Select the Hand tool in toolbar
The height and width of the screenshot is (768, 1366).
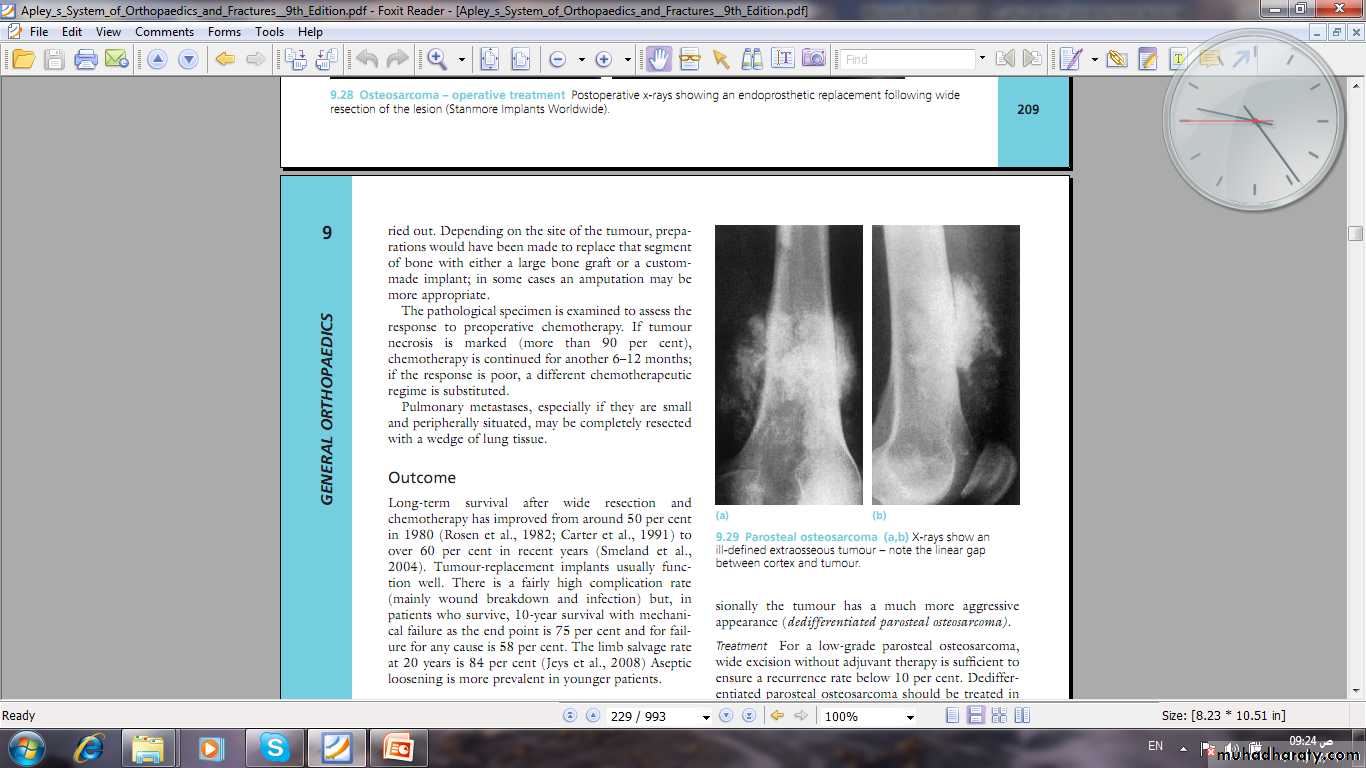coord(658,59)
